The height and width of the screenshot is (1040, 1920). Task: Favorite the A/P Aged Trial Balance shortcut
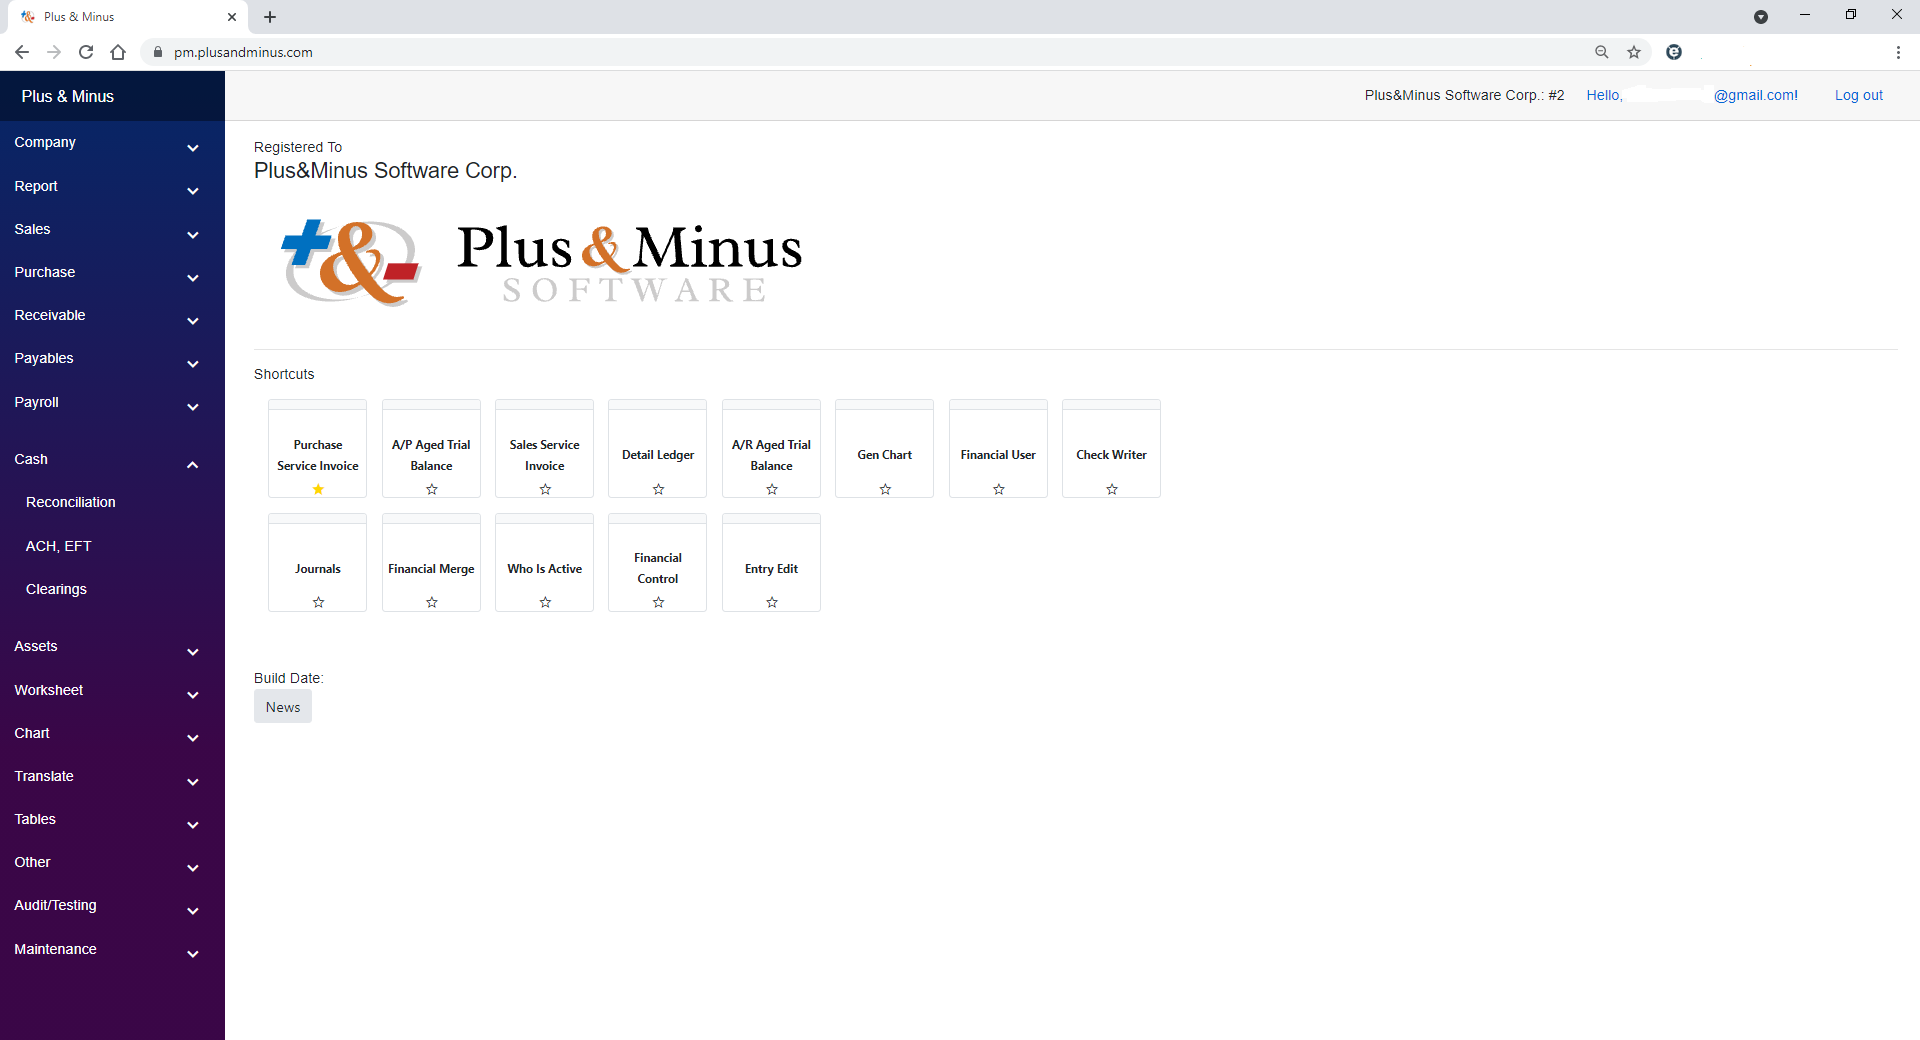[431, 489]
